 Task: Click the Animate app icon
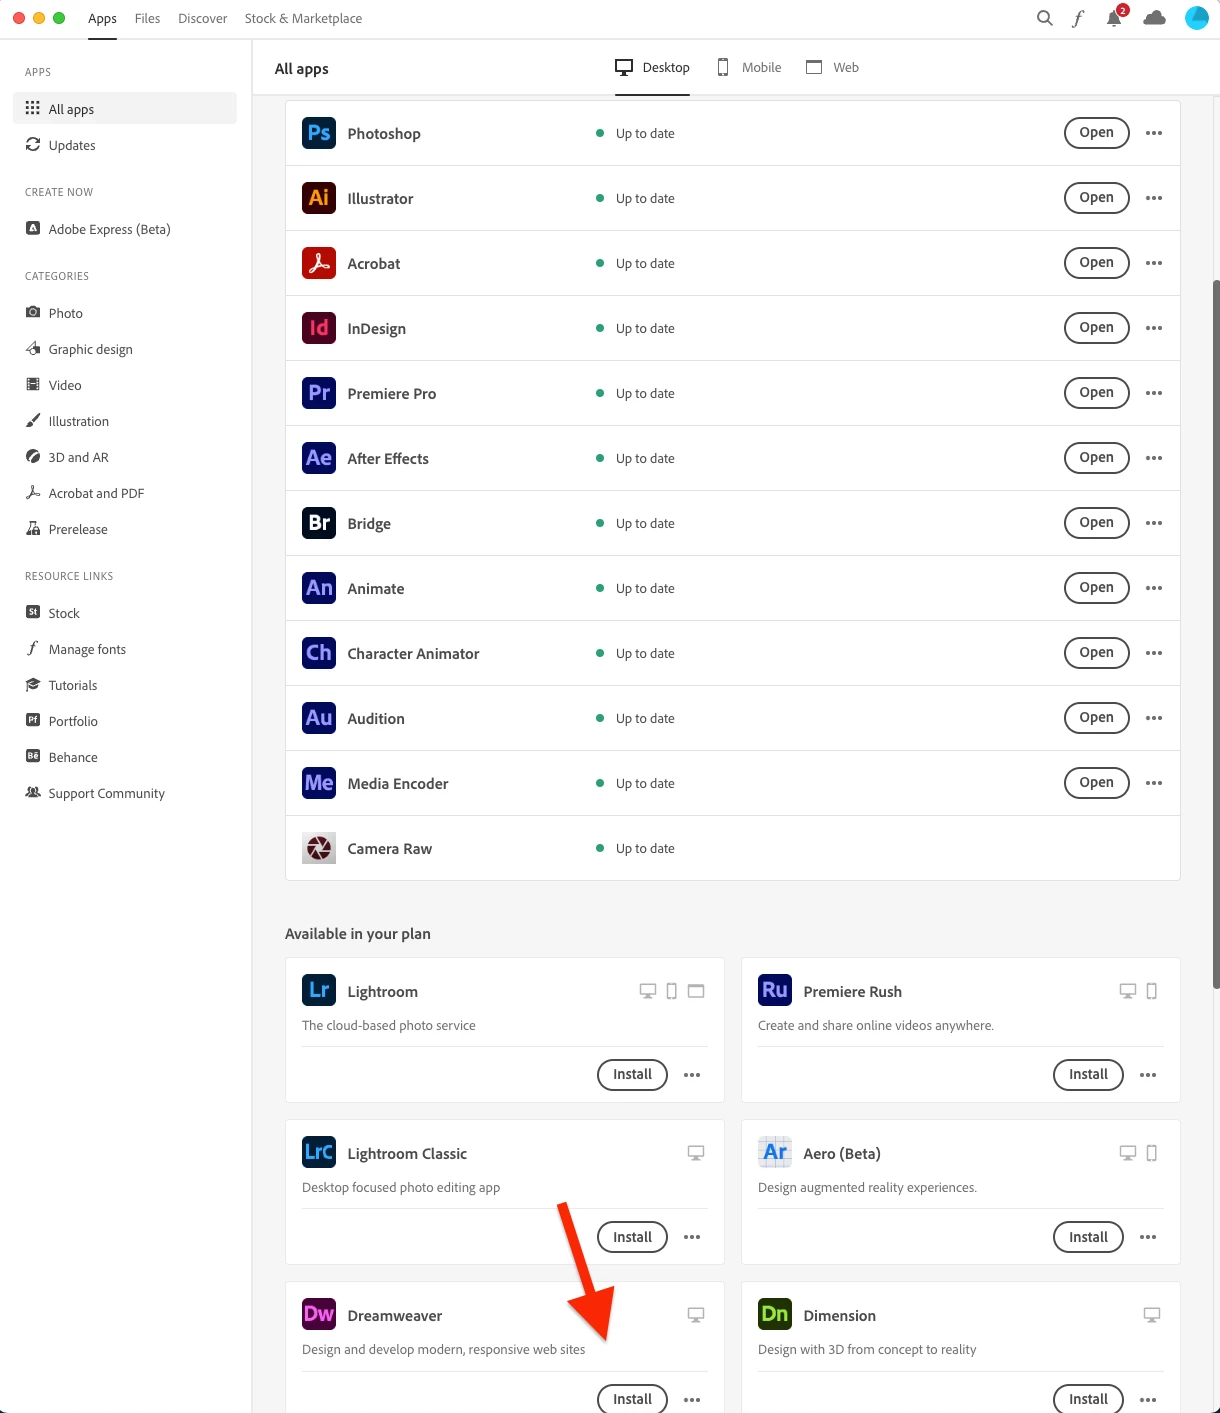tap(319, 588)
